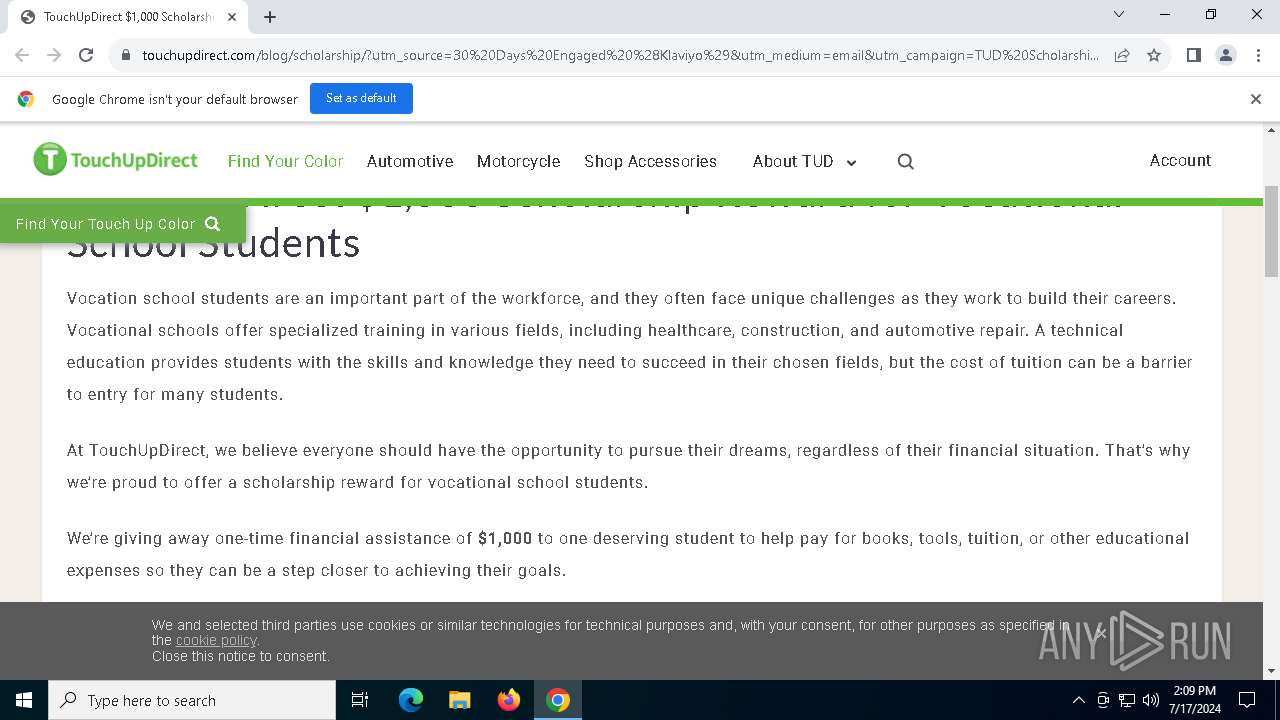Viewport: 1280px width, 720px height.
Task: Bookmark this page with the star icon
Action: [1154, 55]
